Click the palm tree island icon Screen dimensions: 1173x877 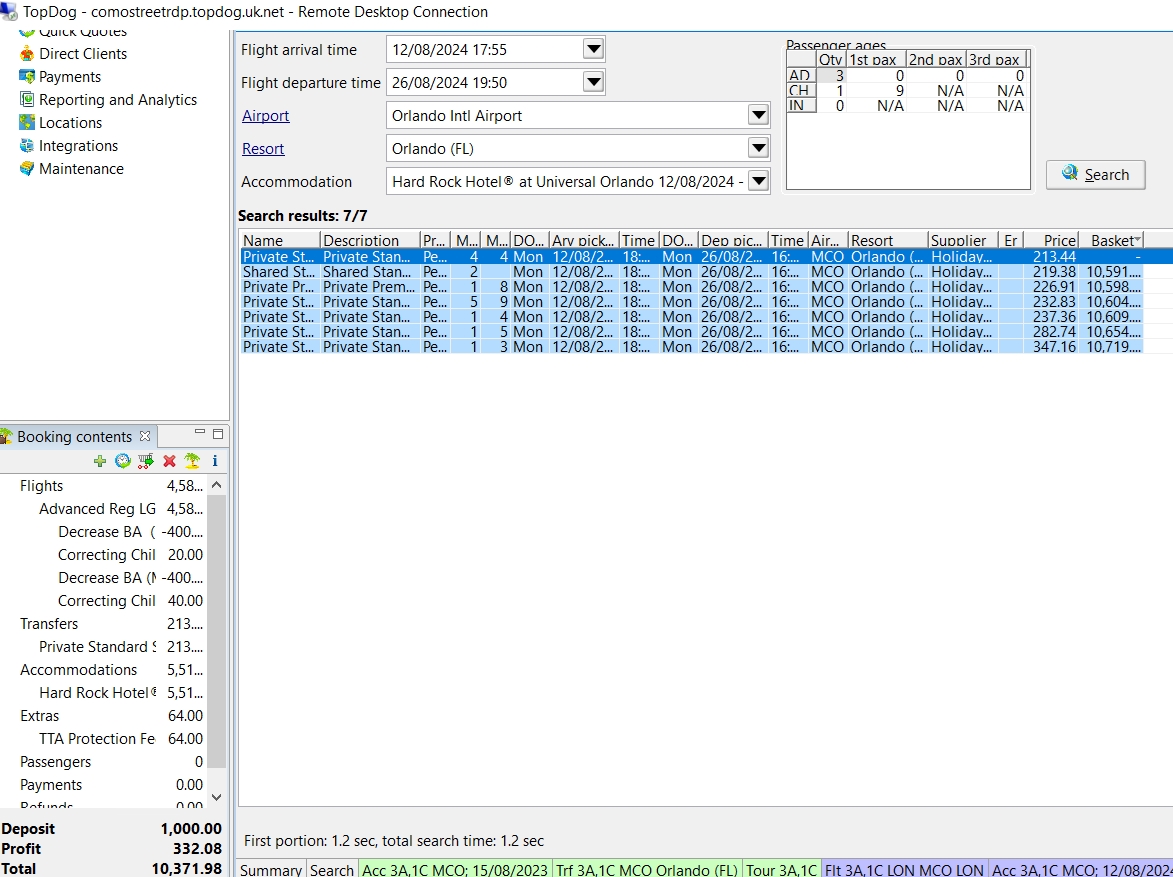[x=192, y=461]
